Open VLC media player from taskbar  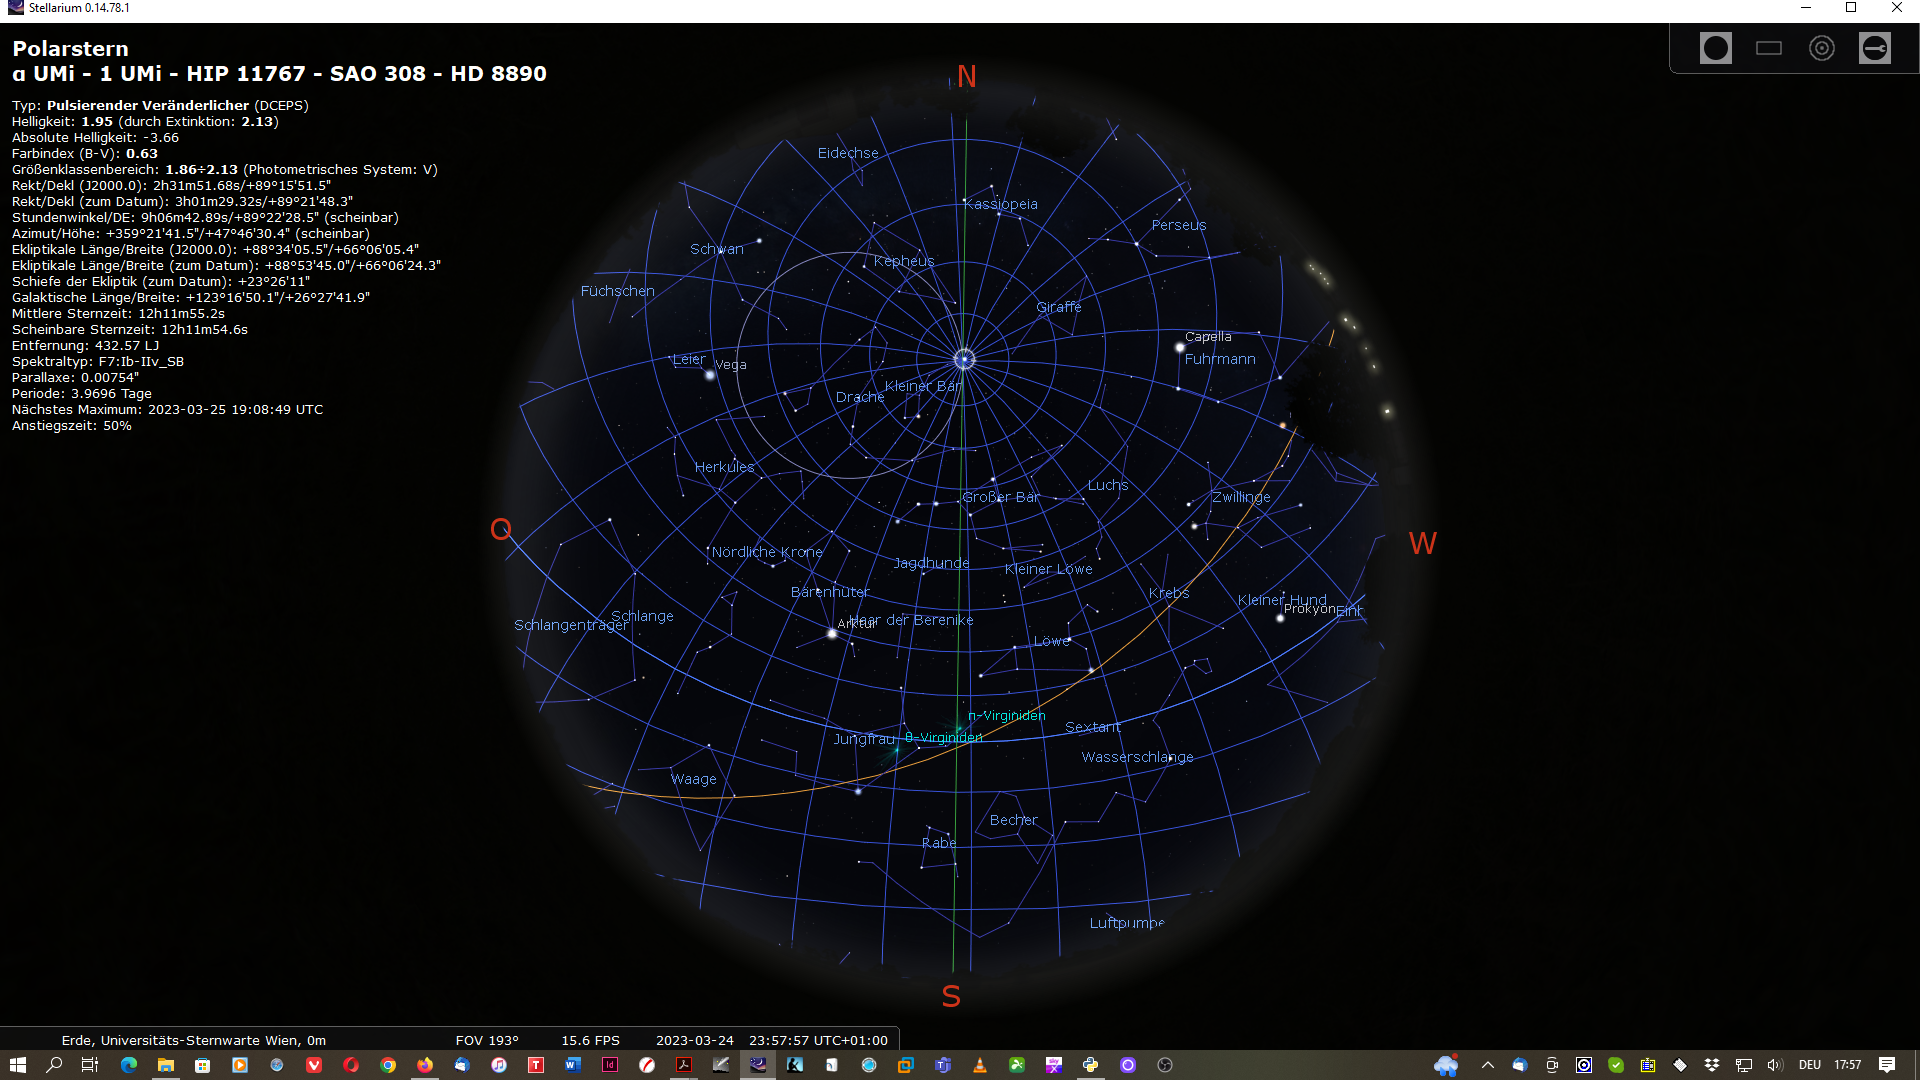click(x=980, y=1065)
